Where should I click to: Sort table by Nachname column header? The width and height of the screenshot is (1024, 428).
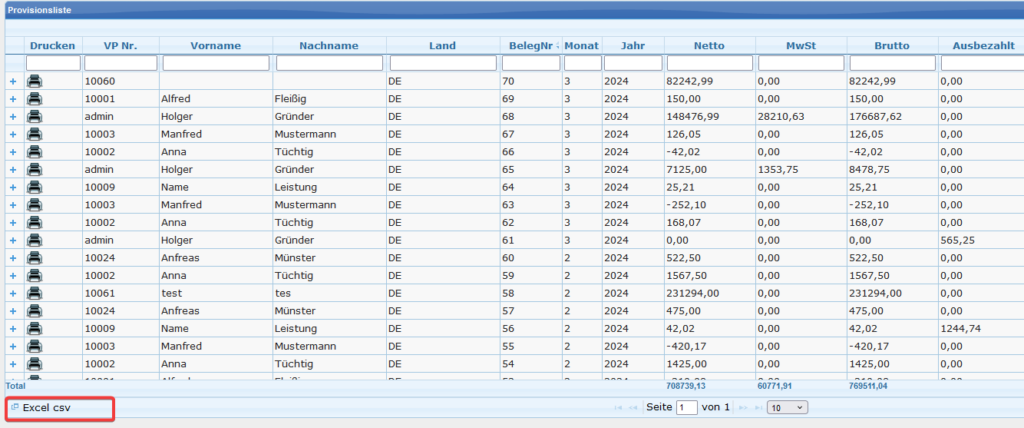tap(329, 46)
